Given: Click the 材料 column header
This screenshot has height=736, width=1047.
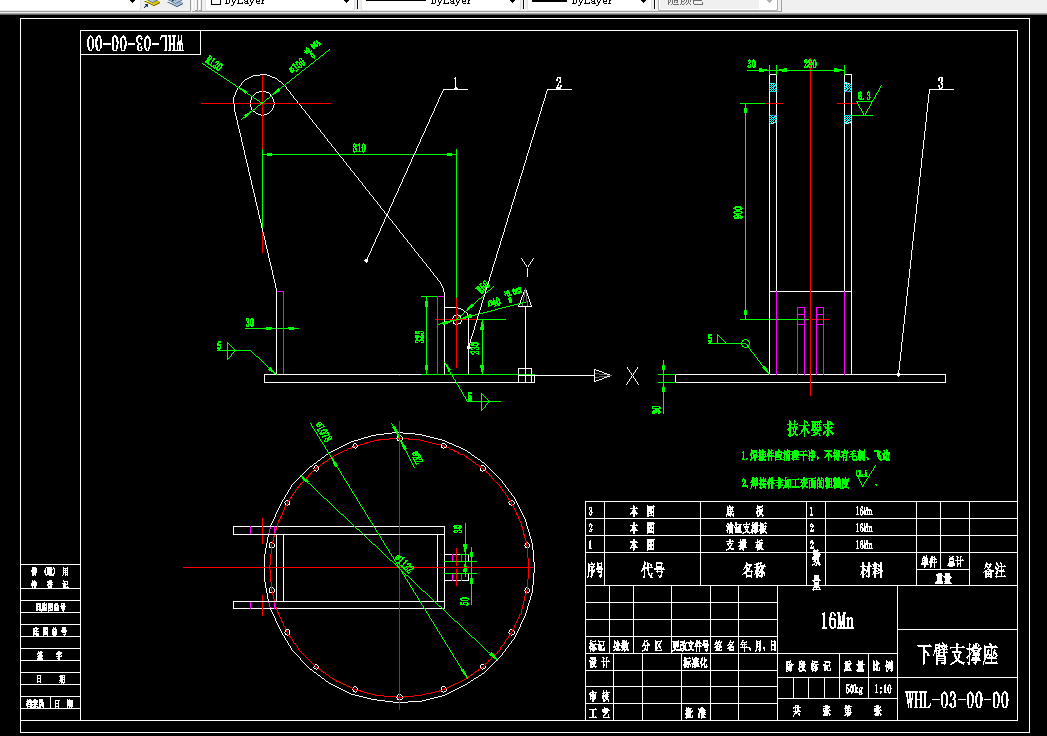Looking at the screenshot, I should pyautogui.click(x=871, y=570).
